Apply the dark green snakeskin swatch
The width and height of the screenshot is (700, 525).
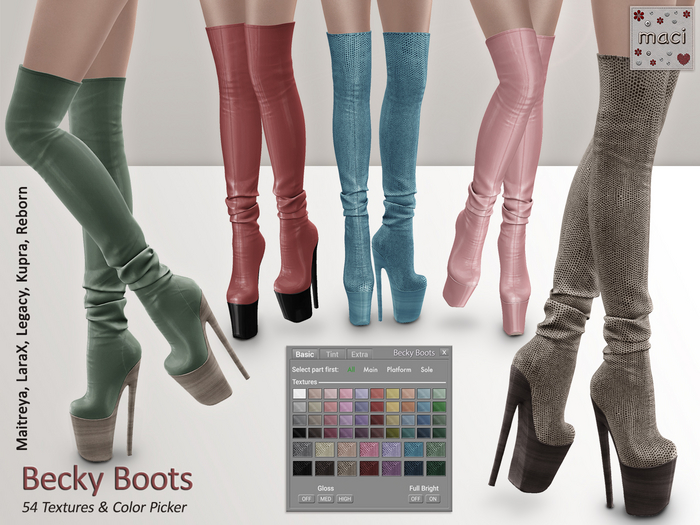coord(436,468)
